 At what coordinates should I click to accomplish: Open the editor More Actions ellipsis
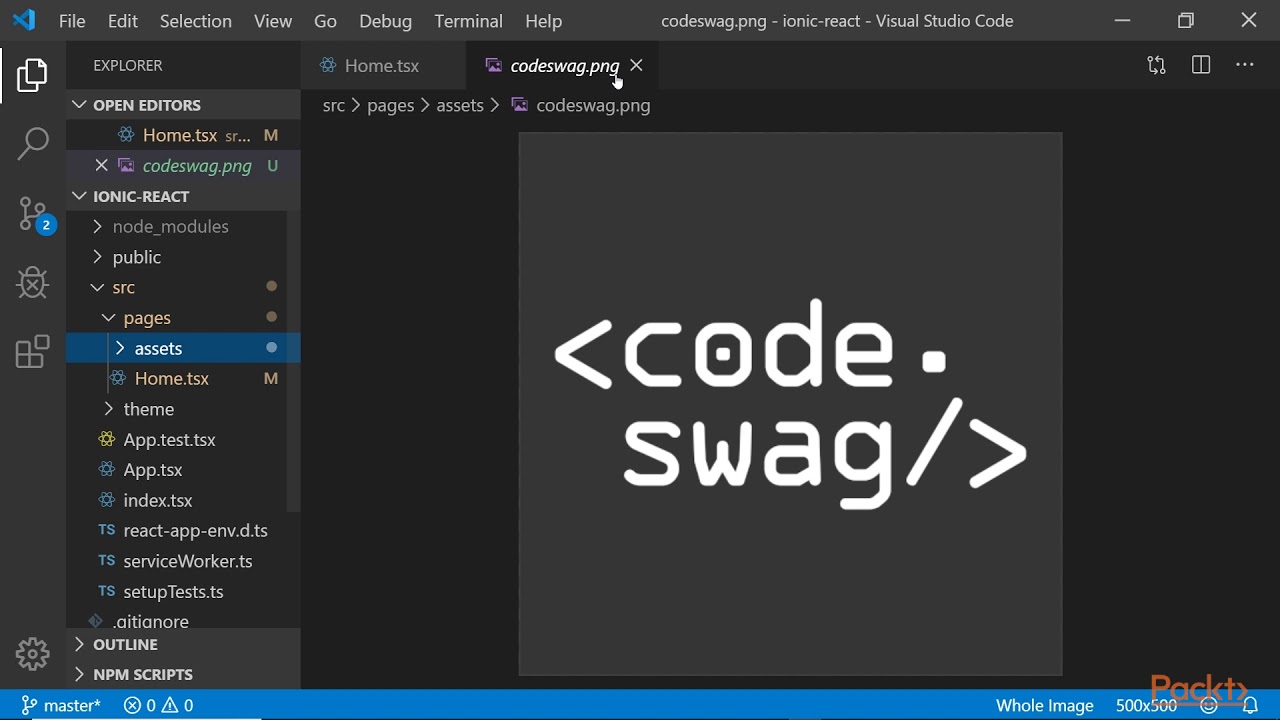click(1245, 66)
